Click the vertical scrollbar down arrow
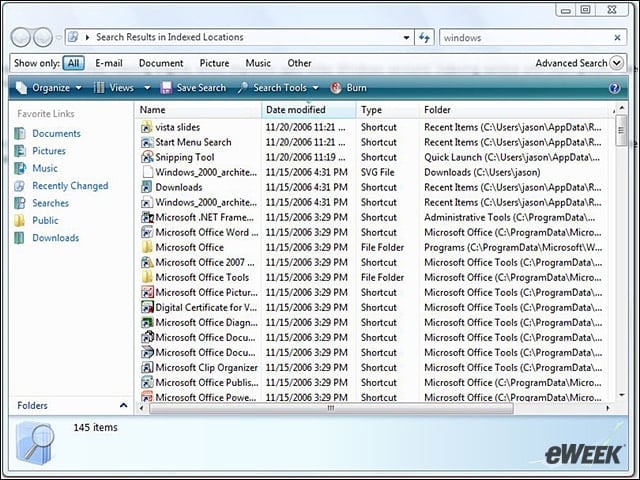 pos(621,395)
